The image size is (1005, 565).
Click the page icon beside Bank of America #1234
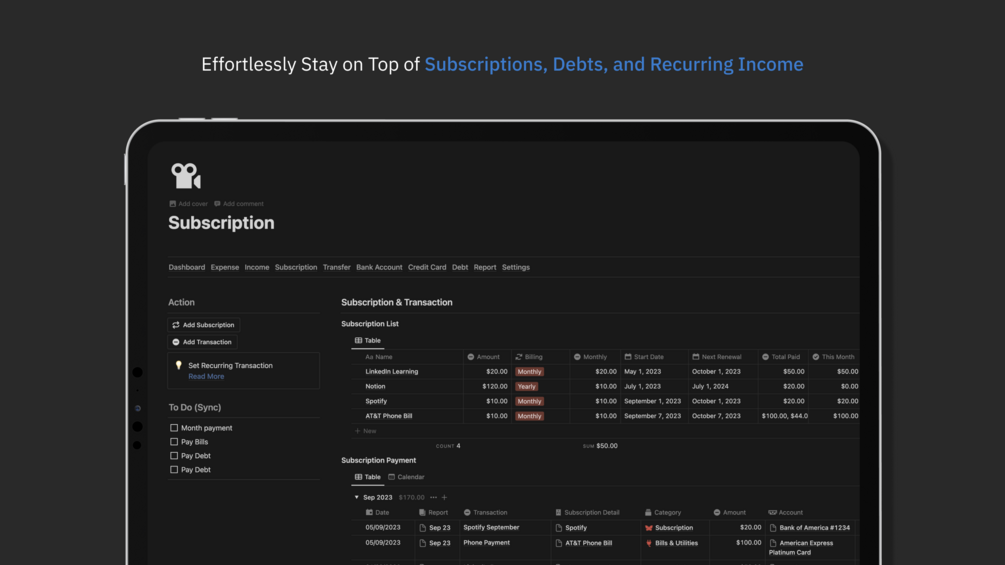click(x=773, y=528)
